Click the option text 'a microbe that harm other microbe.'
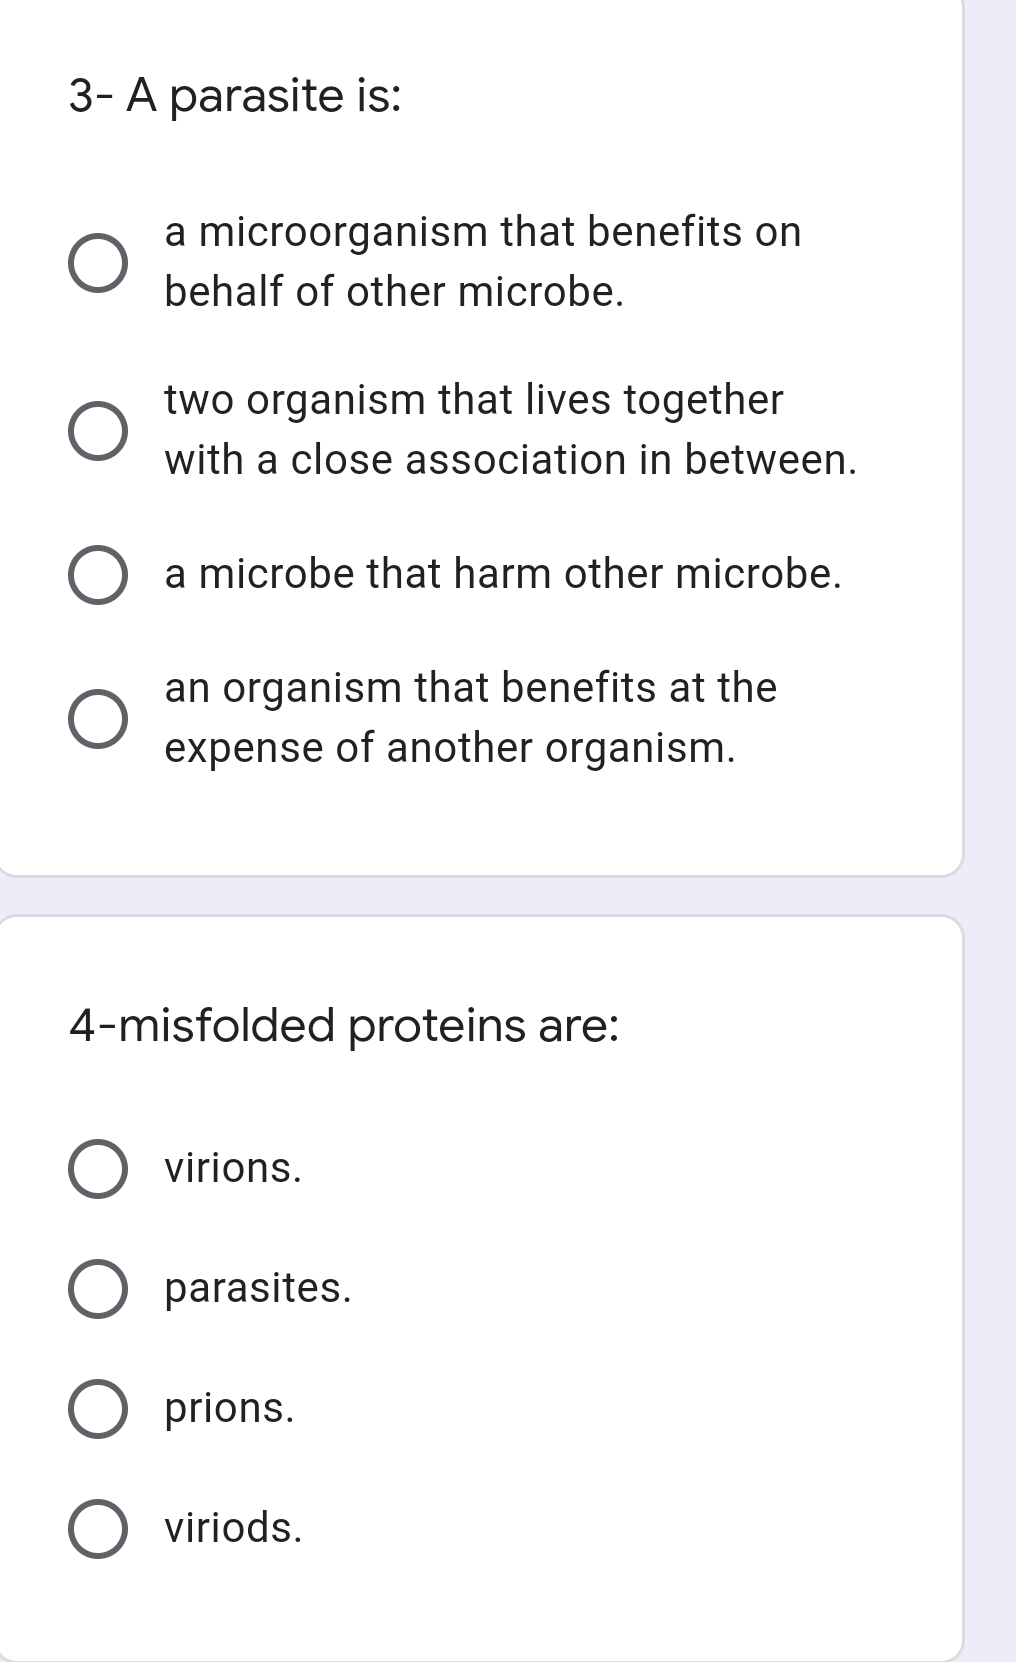 (x=503, y=574)
